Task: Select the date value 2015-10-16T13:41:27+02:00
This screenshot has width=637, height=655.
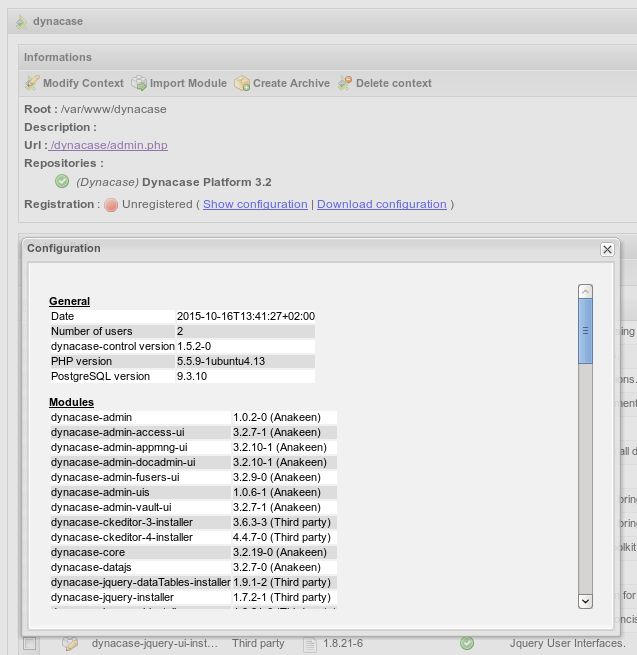Action: click(246, 316)
